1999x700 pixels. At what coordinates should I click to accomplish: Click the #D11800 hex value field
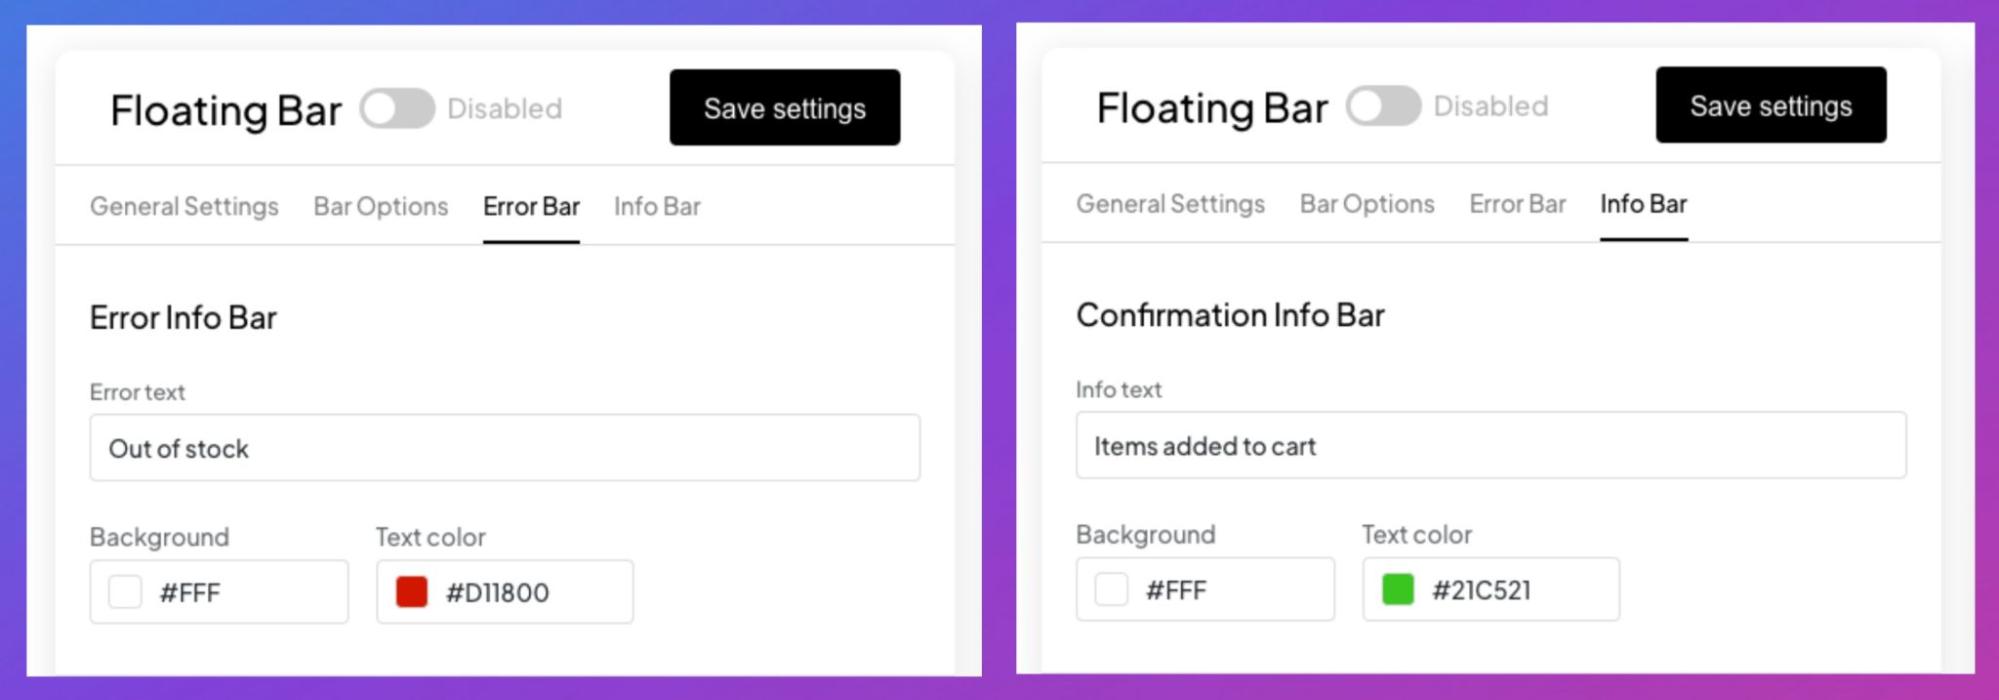496,592
